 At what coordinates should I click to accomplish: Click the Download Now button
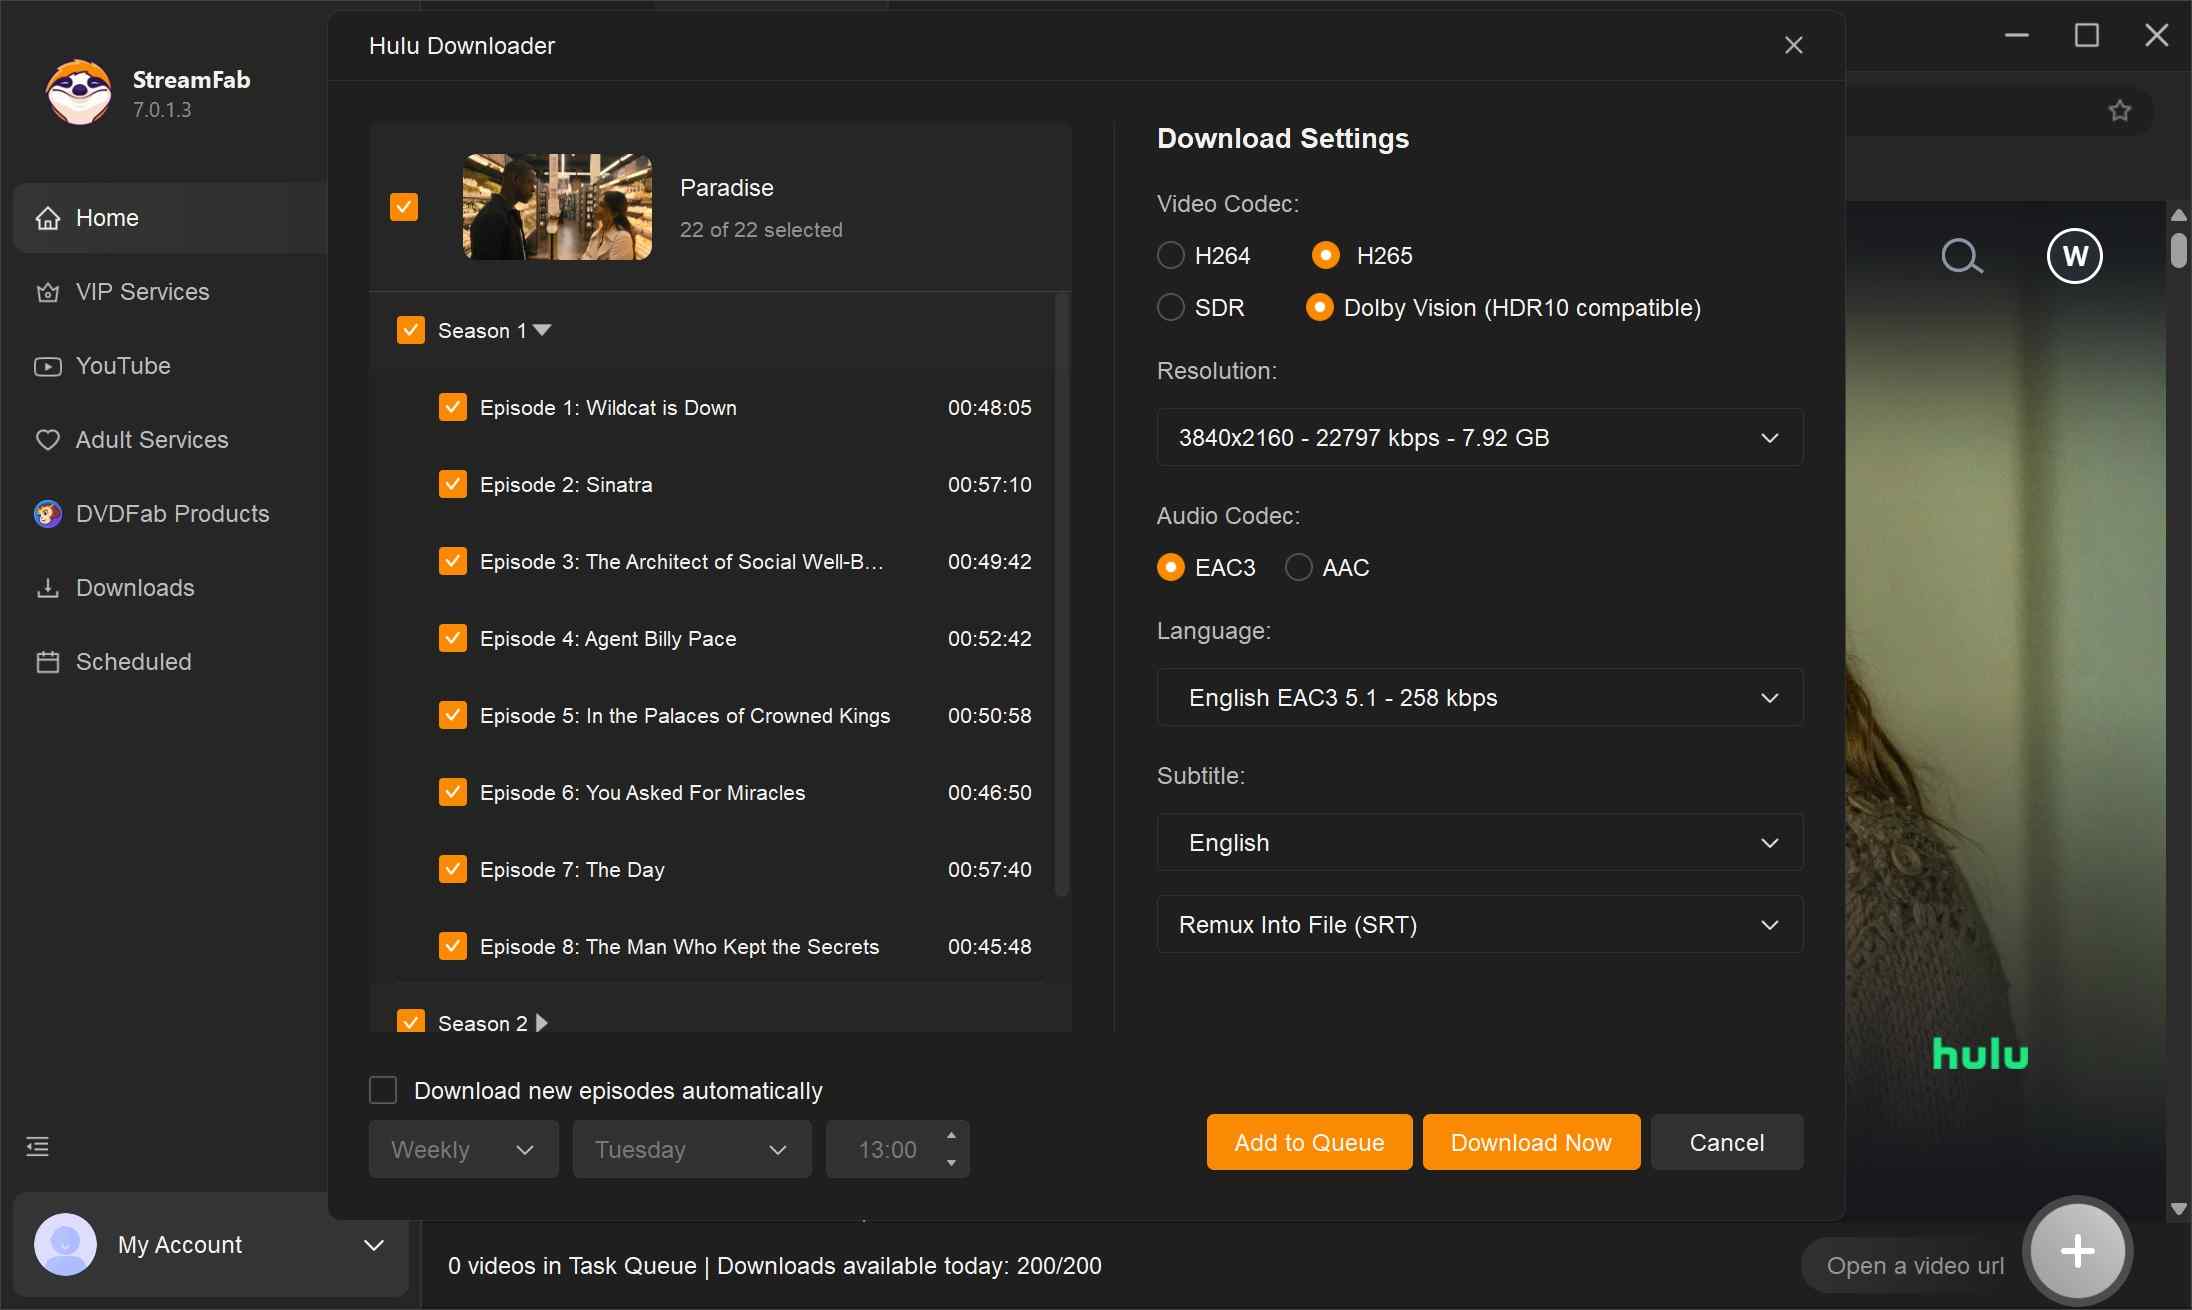[1530, 1141]
